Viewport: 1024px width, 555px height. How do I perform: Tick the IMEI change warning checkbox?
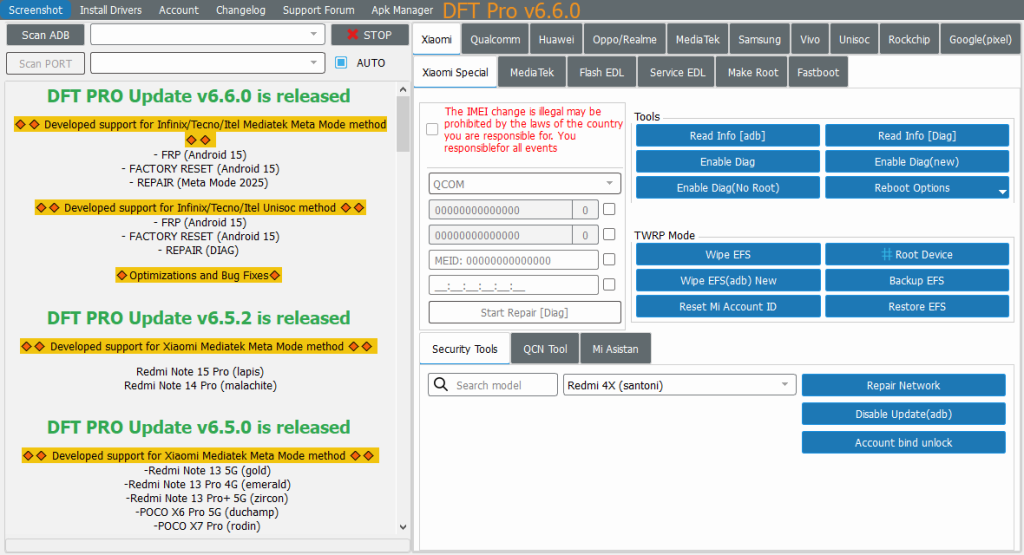click(432, 129)
